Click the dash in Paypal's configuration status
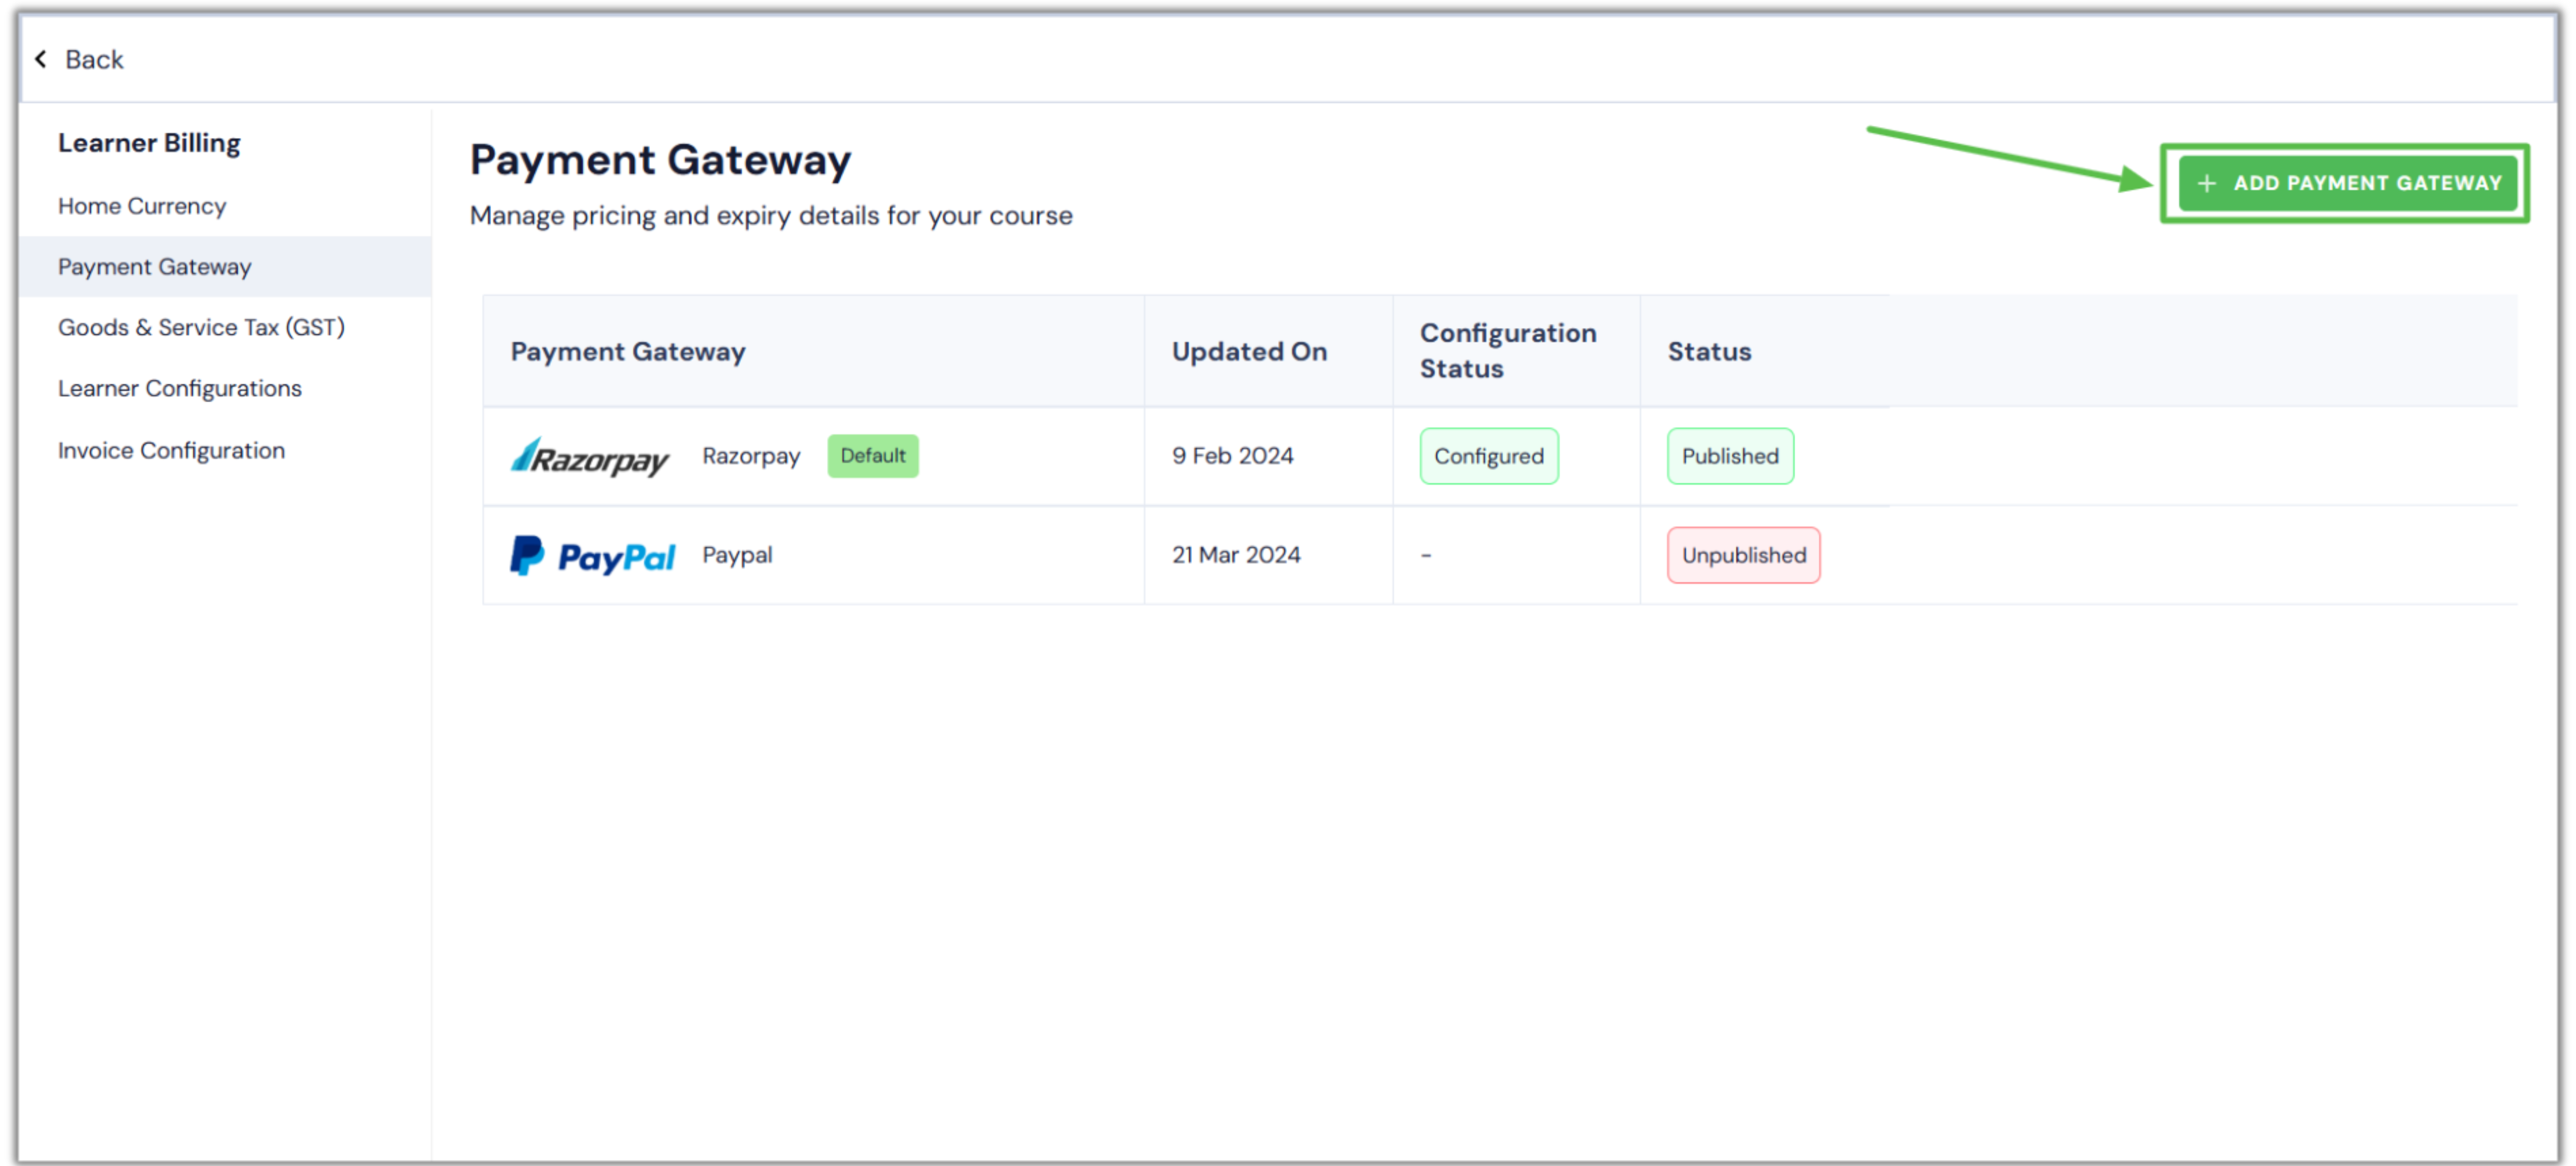This screenshot has width=2576, height=1166. point(1426,555)
